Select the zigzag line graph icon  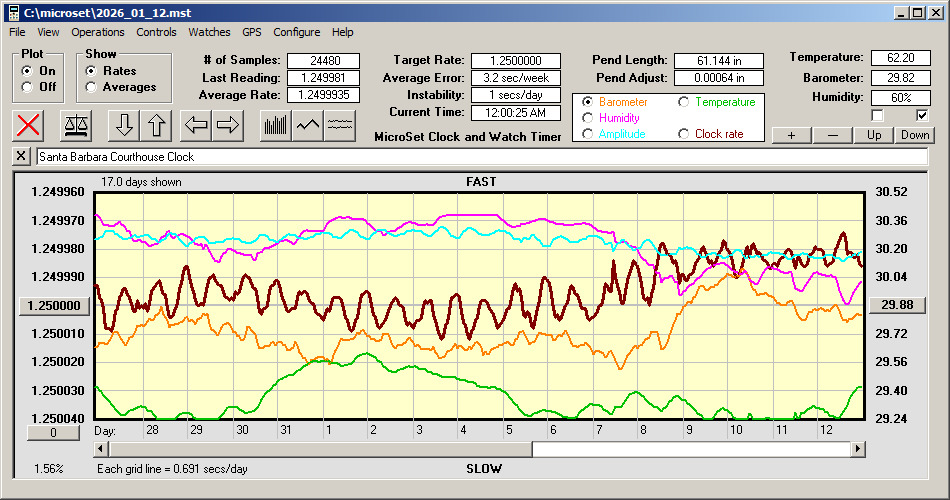[x=308, y=125]
